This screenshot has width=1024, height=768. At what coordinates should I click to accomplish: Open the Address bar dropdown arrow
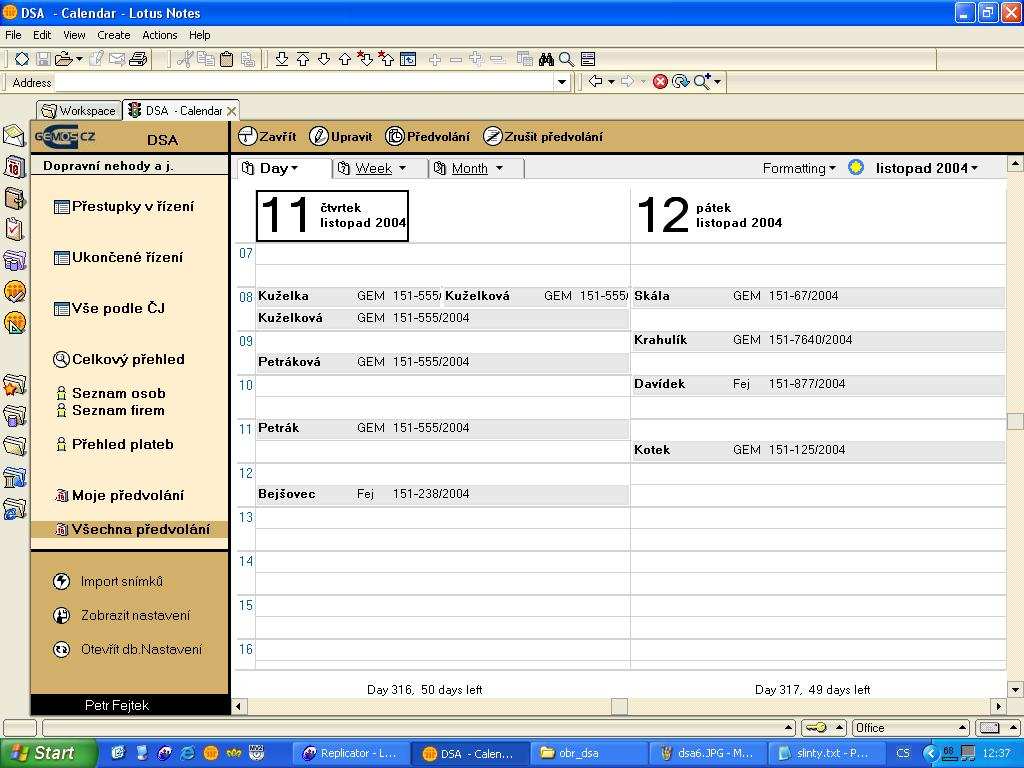562,82
